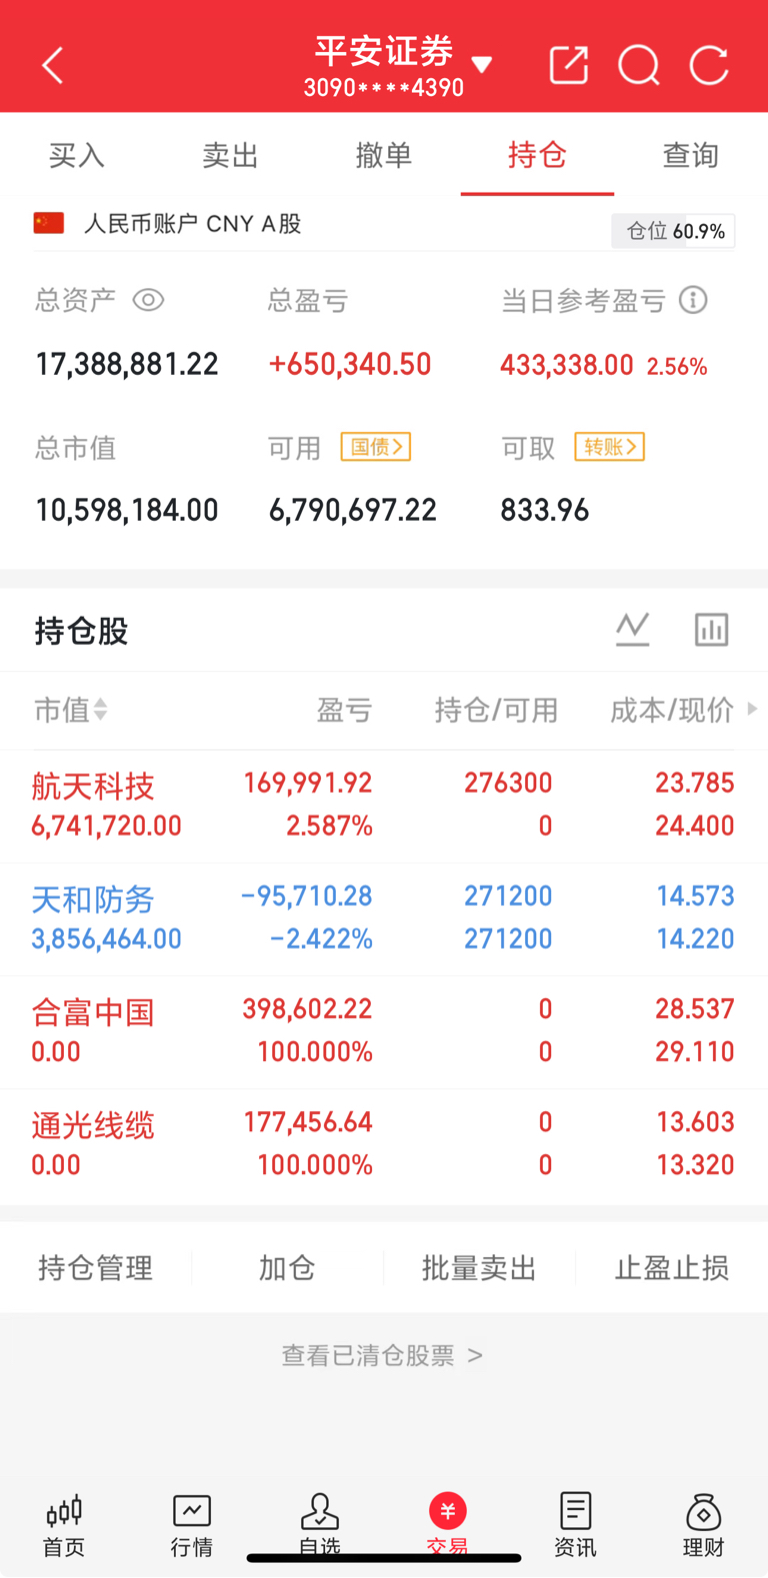The width and height of the screenshot is (768, 1578).
Task: Open 查看已清仓股票 link
Action: [383, 1355]
